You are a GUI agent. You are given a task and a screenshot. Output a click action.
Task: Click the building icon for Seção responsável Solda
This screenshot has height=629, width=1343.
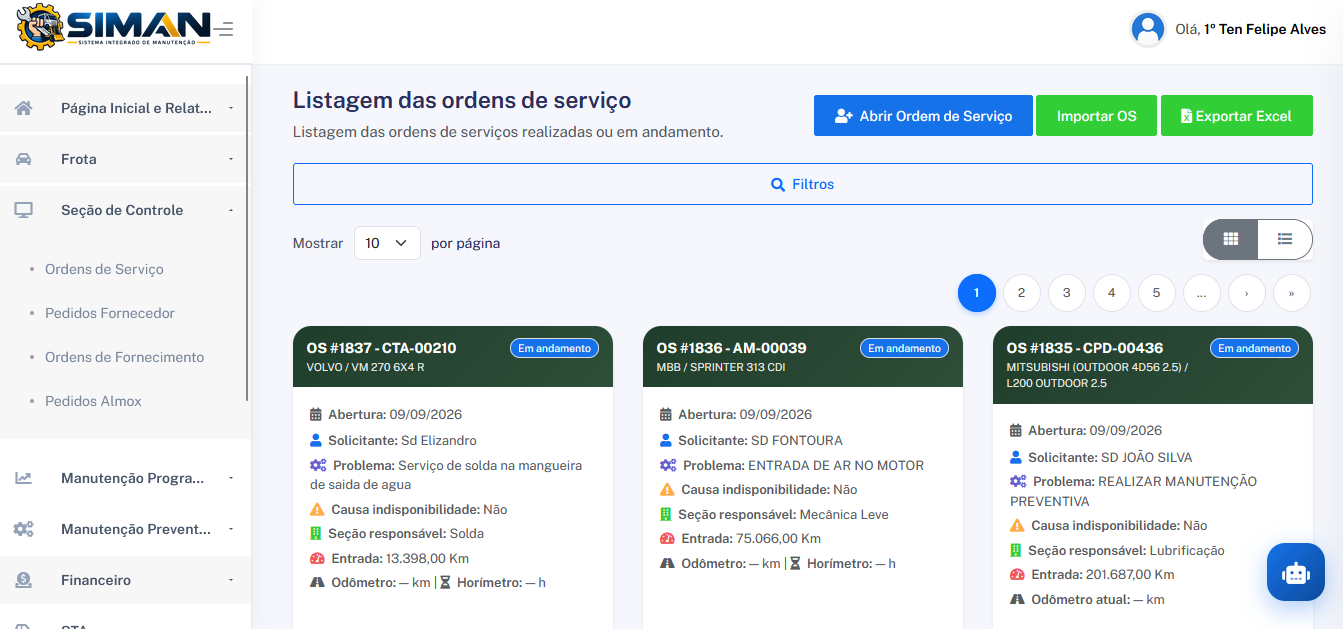316,533
